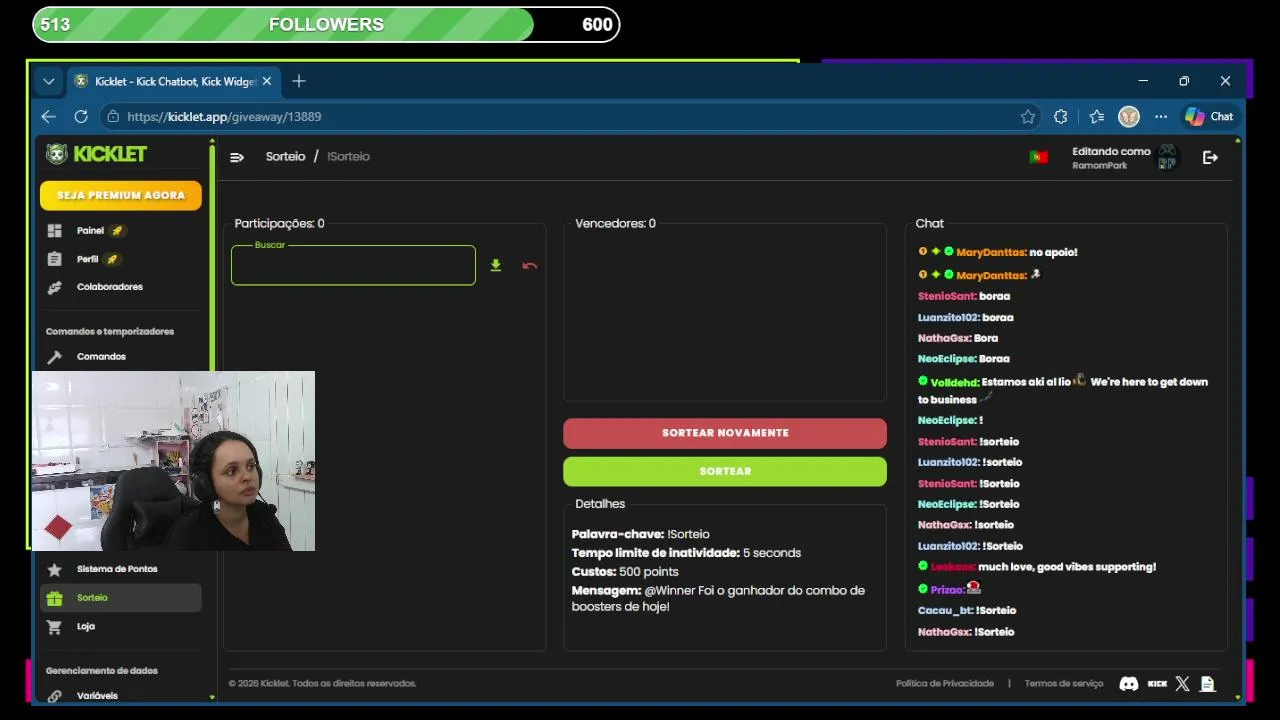Screen dimensions: 1280x720
Task: Click the green SORTEAR button
Action: click(725, 471)
